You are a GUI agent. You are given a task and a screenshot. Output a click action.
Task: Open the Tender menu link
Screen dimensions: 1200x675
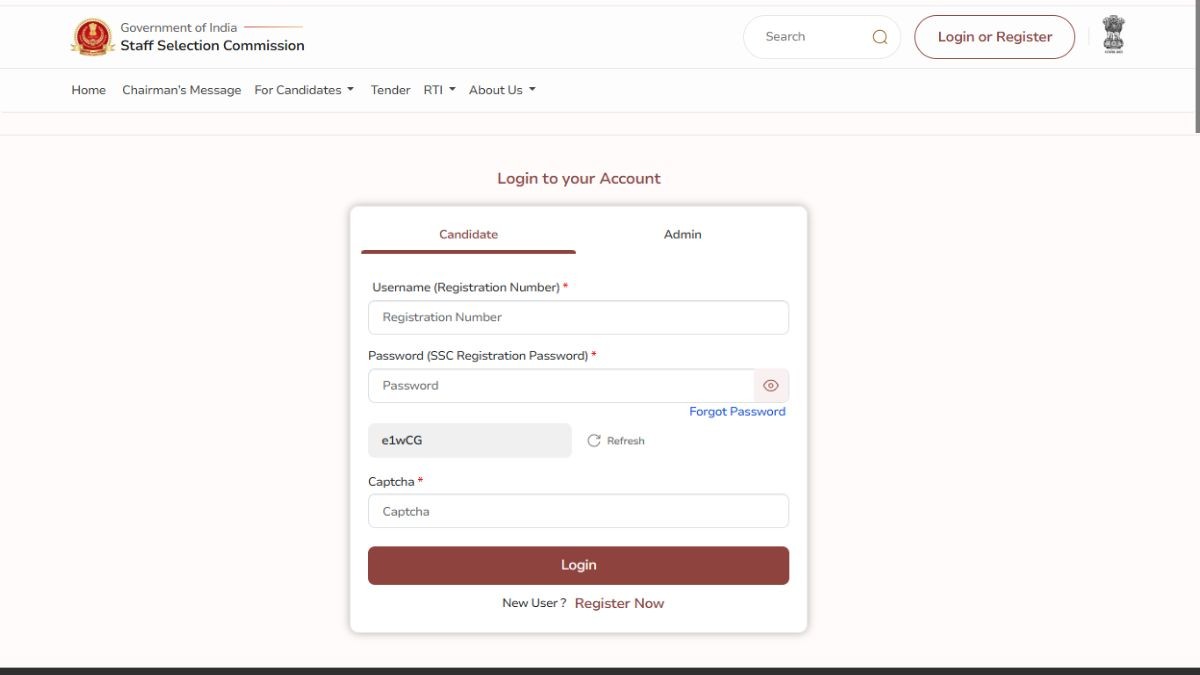click(x=390, y=90)
